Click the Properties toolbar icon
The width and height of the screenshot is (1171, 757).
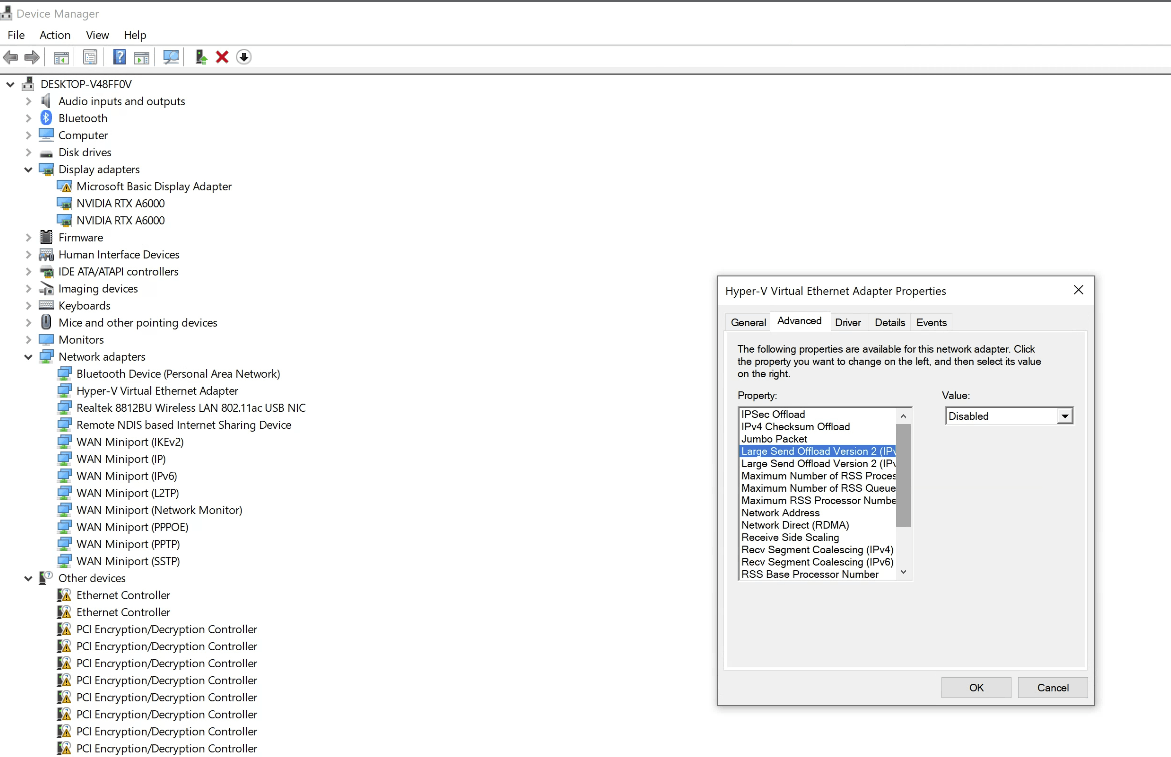pos(90,57)
